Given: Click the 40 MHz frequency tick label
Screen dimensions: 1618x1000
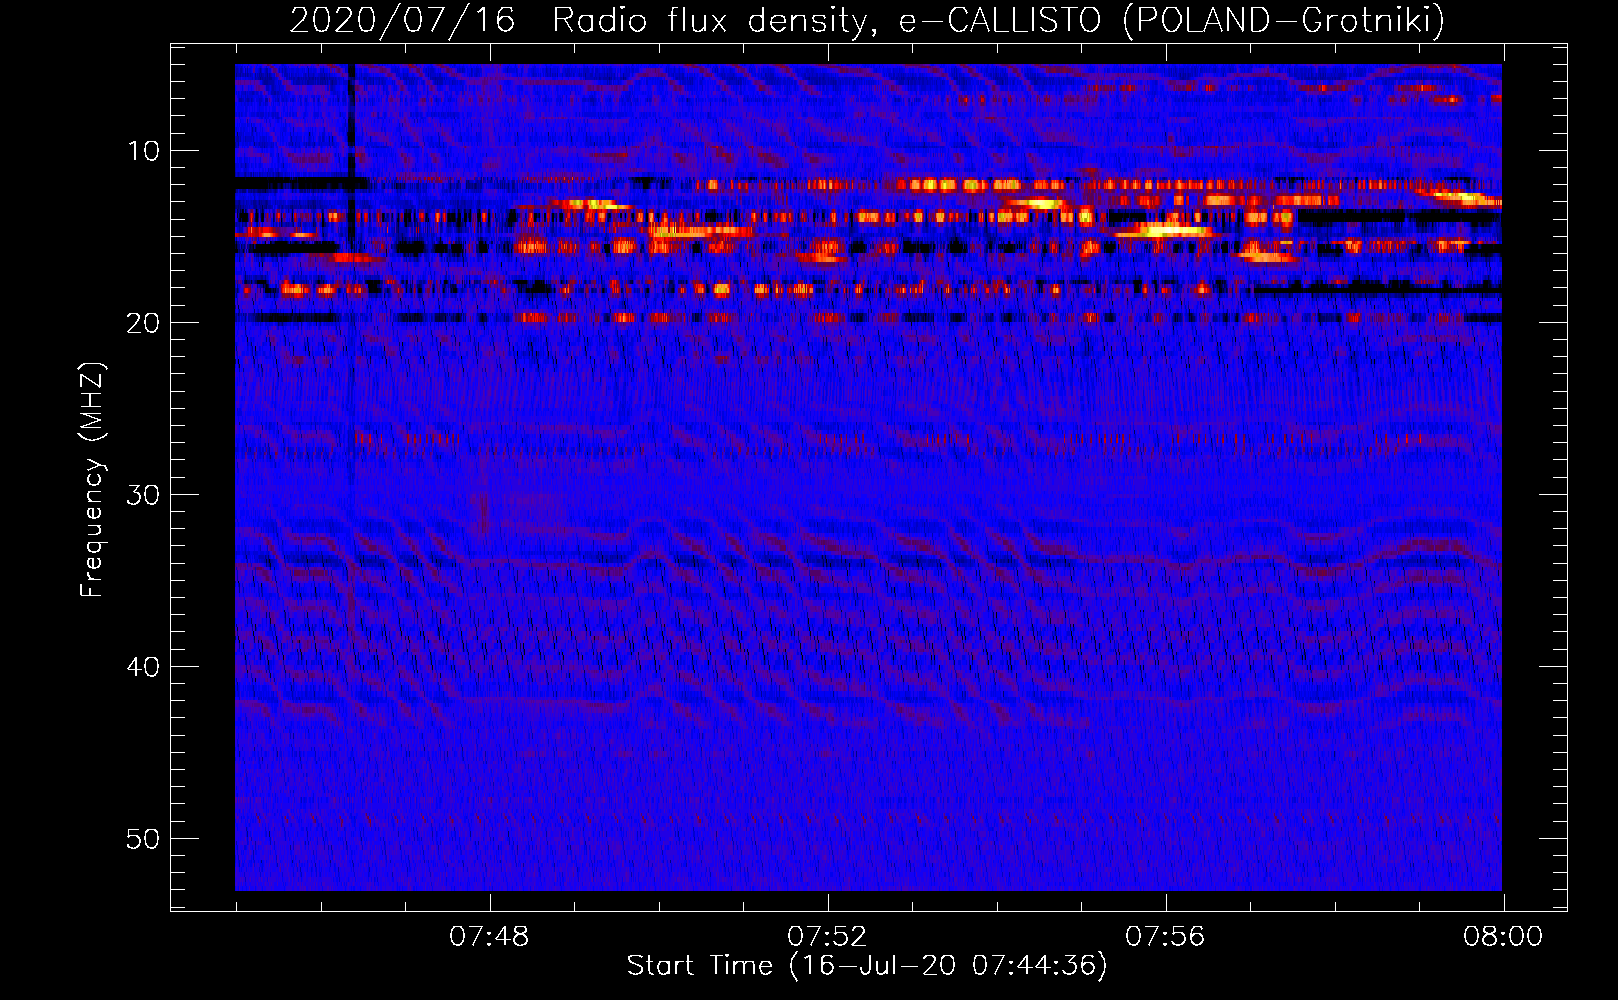Looking at the screenshot, I should [x=144, y=667].
